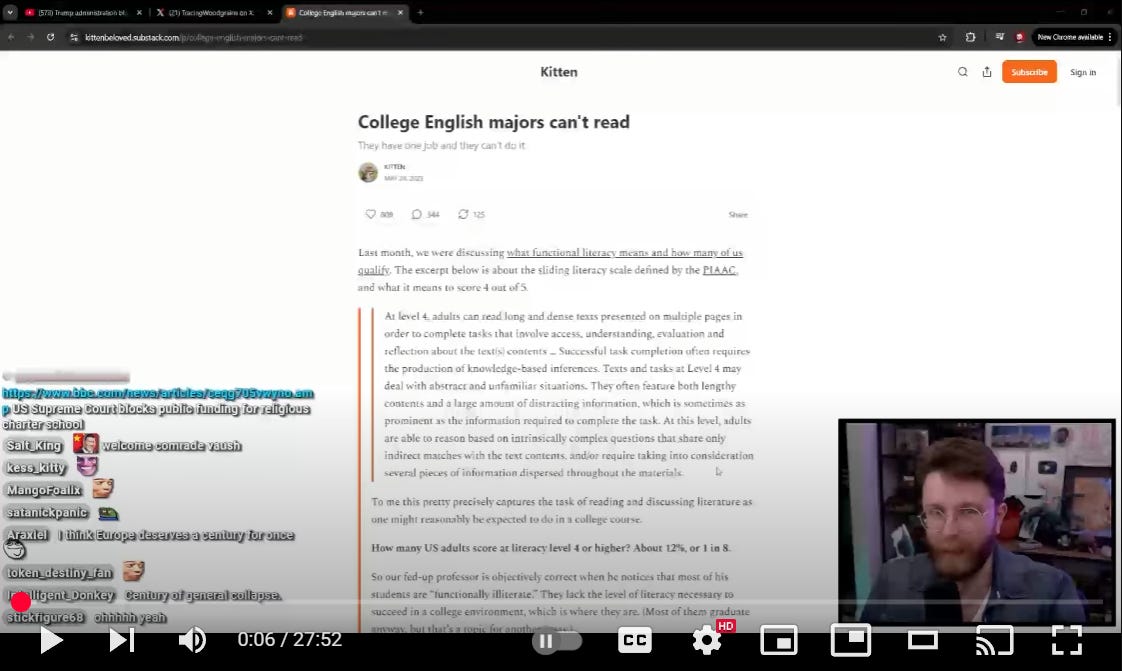1122x671 pixels.
Task: Open the comments bubble icon showing 344
Action: coord(416,214)
